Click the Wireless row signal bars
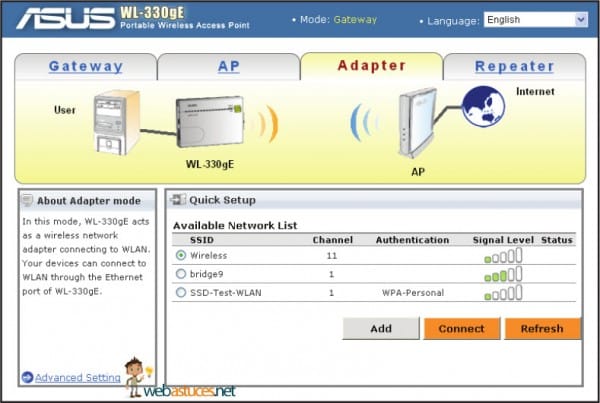Image resolution: width=600 pixels, height=403 pixels. (x=503, y=255)
